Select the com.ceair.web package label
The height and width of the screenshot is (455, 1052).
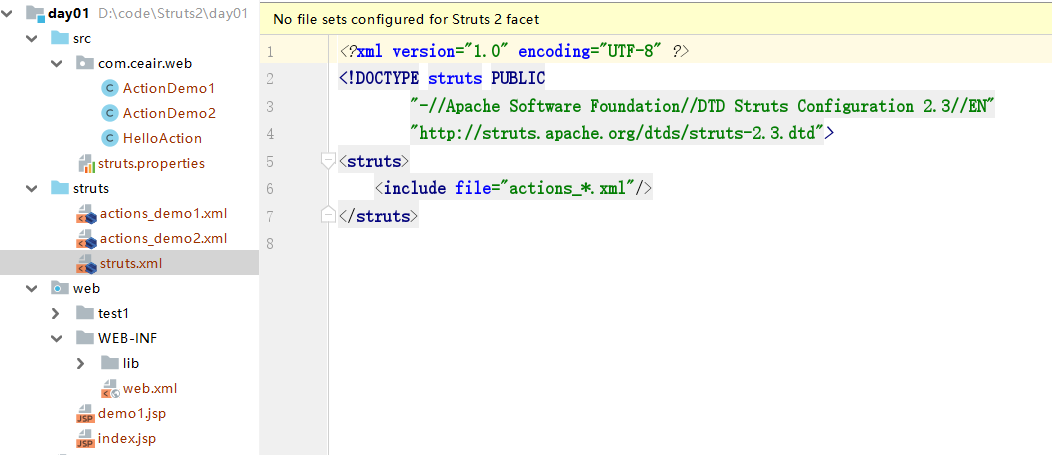coord(145,64)
